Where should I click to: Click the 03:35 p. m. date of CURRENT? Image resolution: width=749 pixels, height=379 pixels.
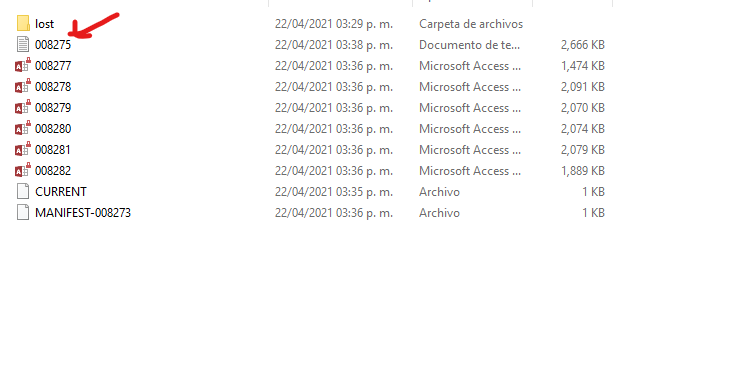334,192
